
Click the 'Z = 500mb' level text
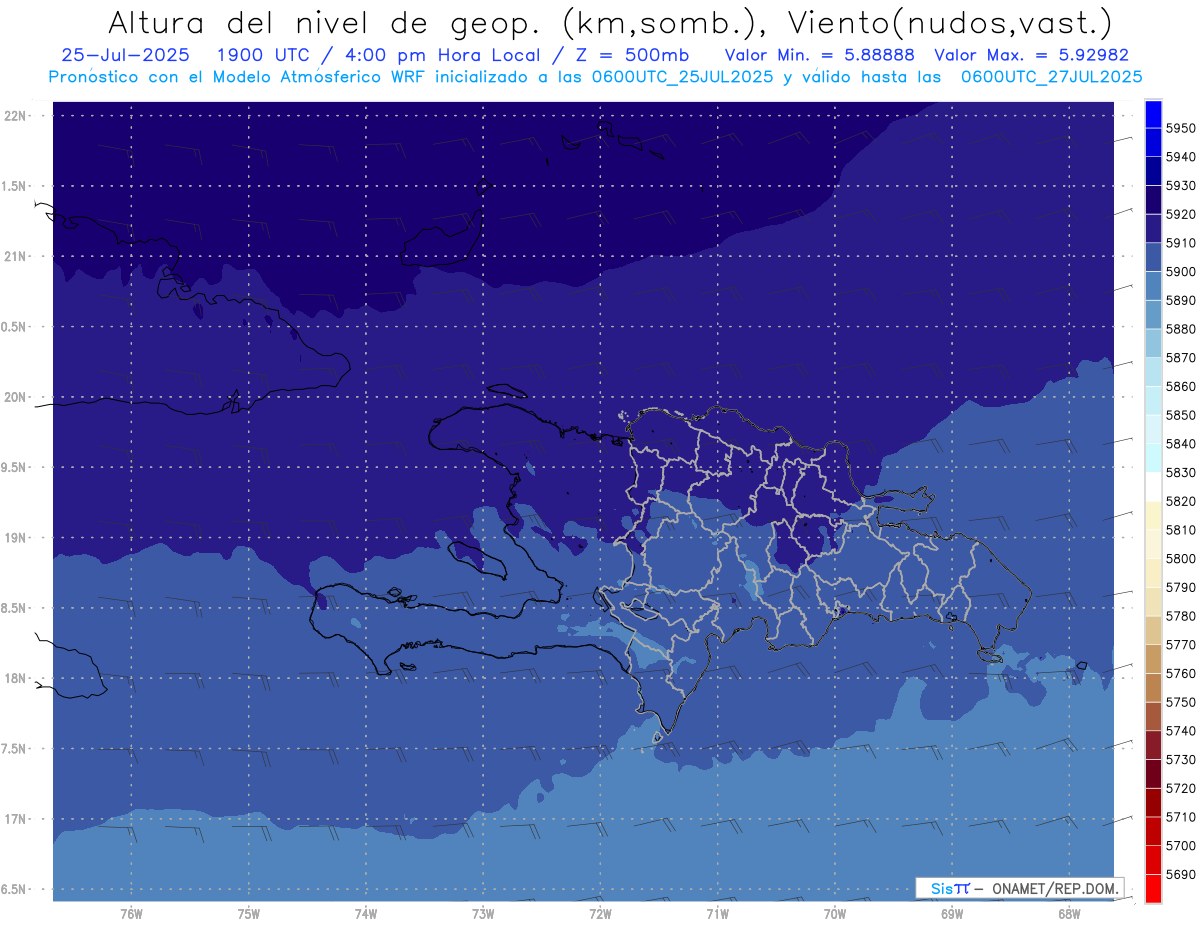coord(631,55)
